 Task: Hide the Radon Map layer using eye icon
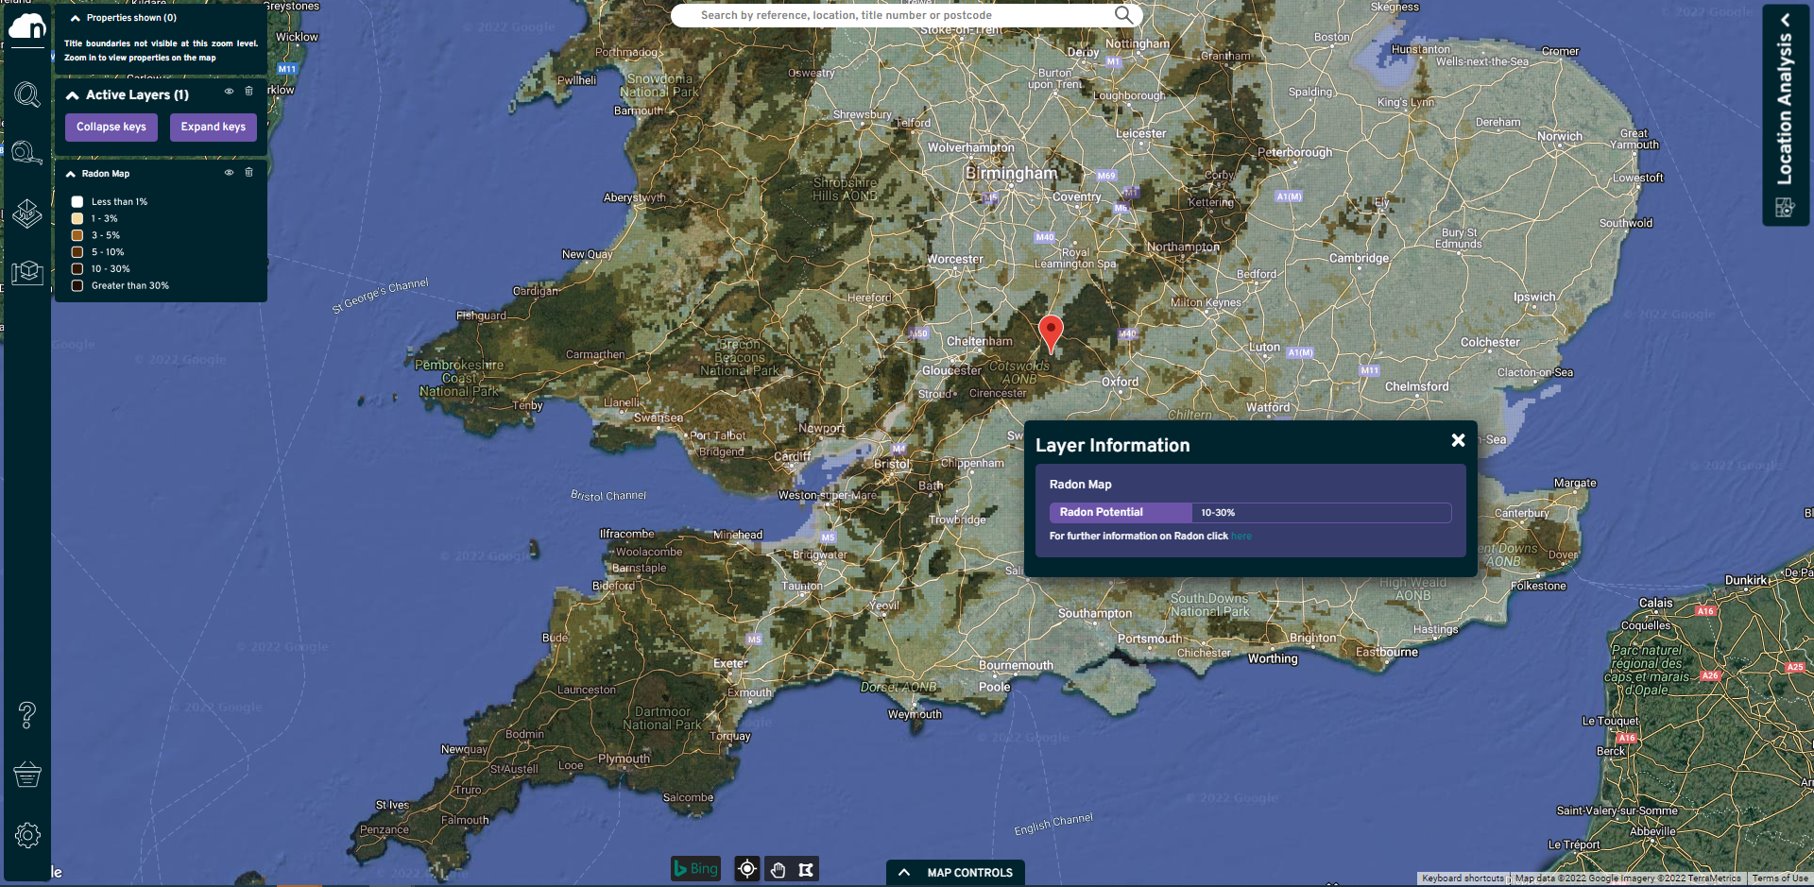point(229,172)
